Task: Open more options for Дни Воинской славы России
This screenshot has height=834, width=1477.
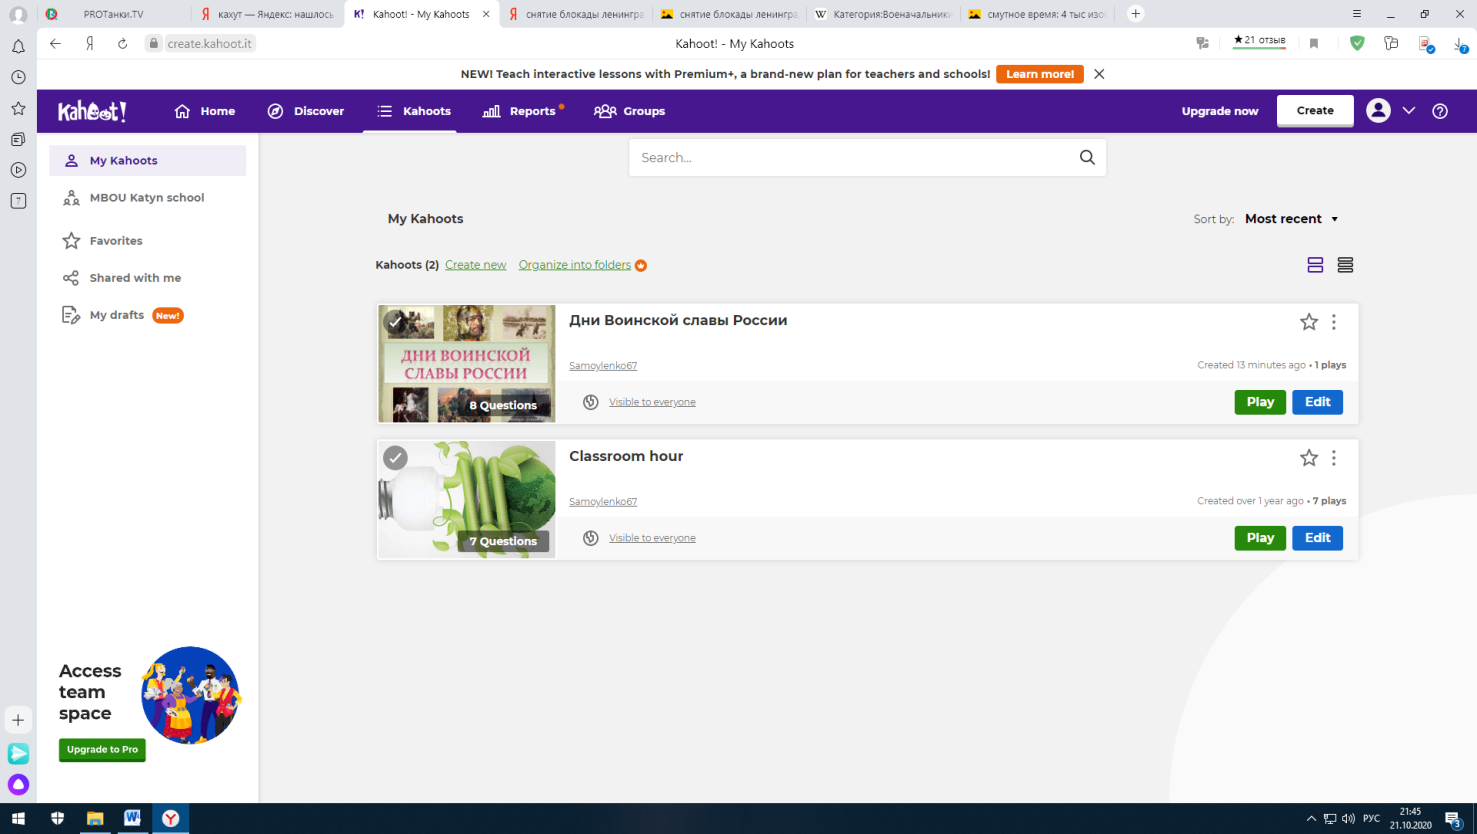Action: click(x=1334, y=322)
